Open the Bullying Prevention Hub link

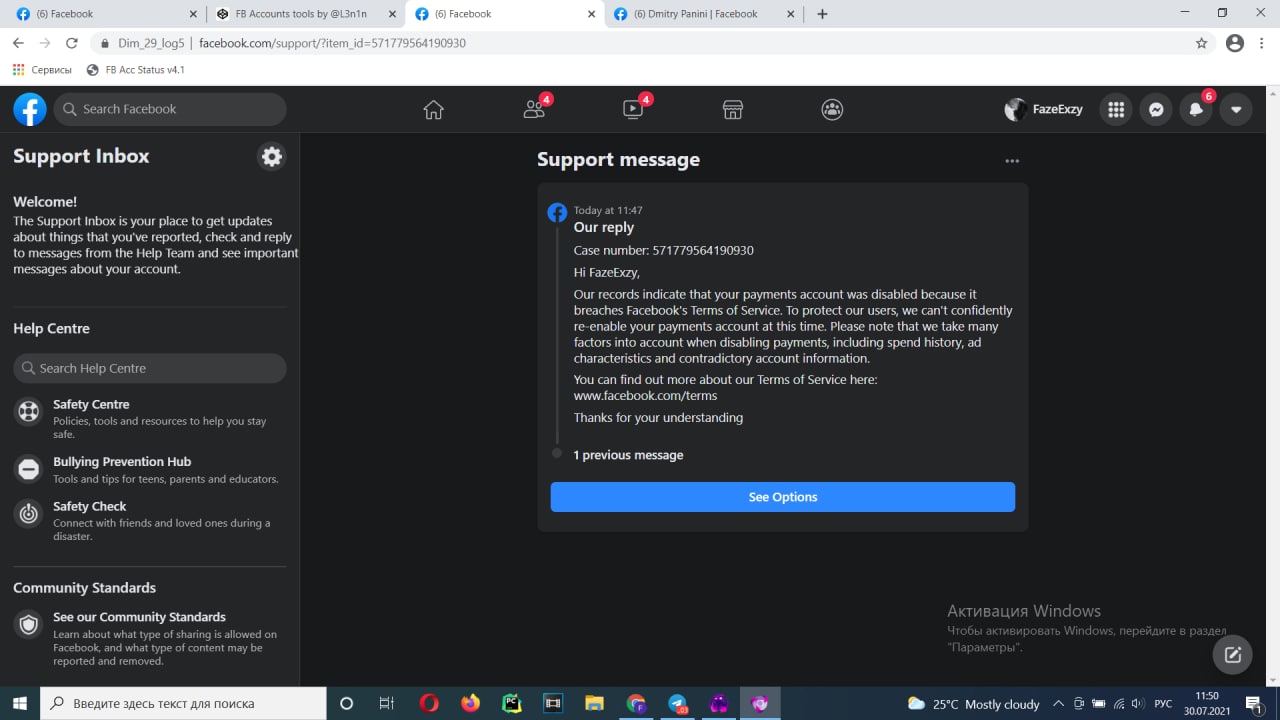[122, 461]
